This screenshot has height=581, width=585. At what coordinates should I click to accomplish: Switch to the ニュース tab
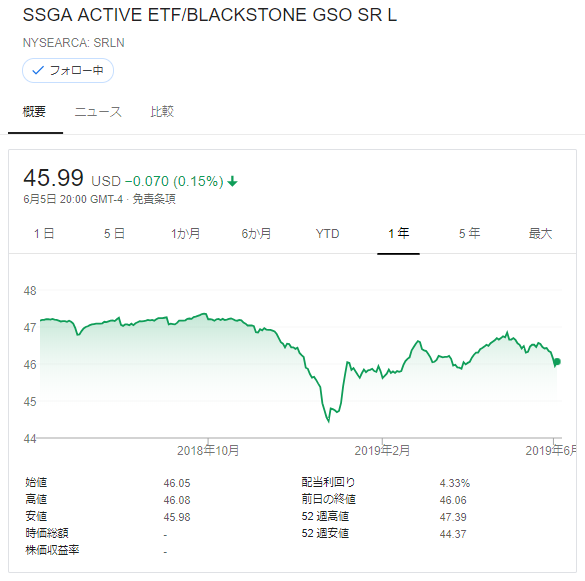[x=98, y=112]
